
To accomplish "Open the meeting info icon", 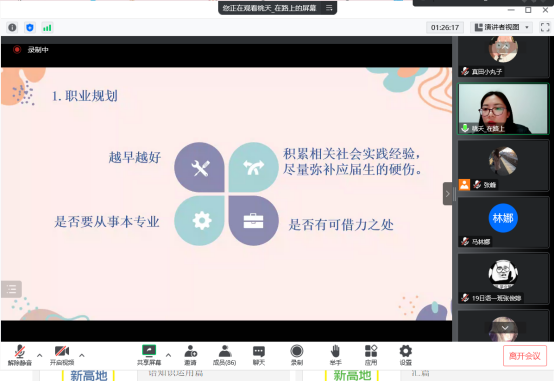I will pos(12,27).
